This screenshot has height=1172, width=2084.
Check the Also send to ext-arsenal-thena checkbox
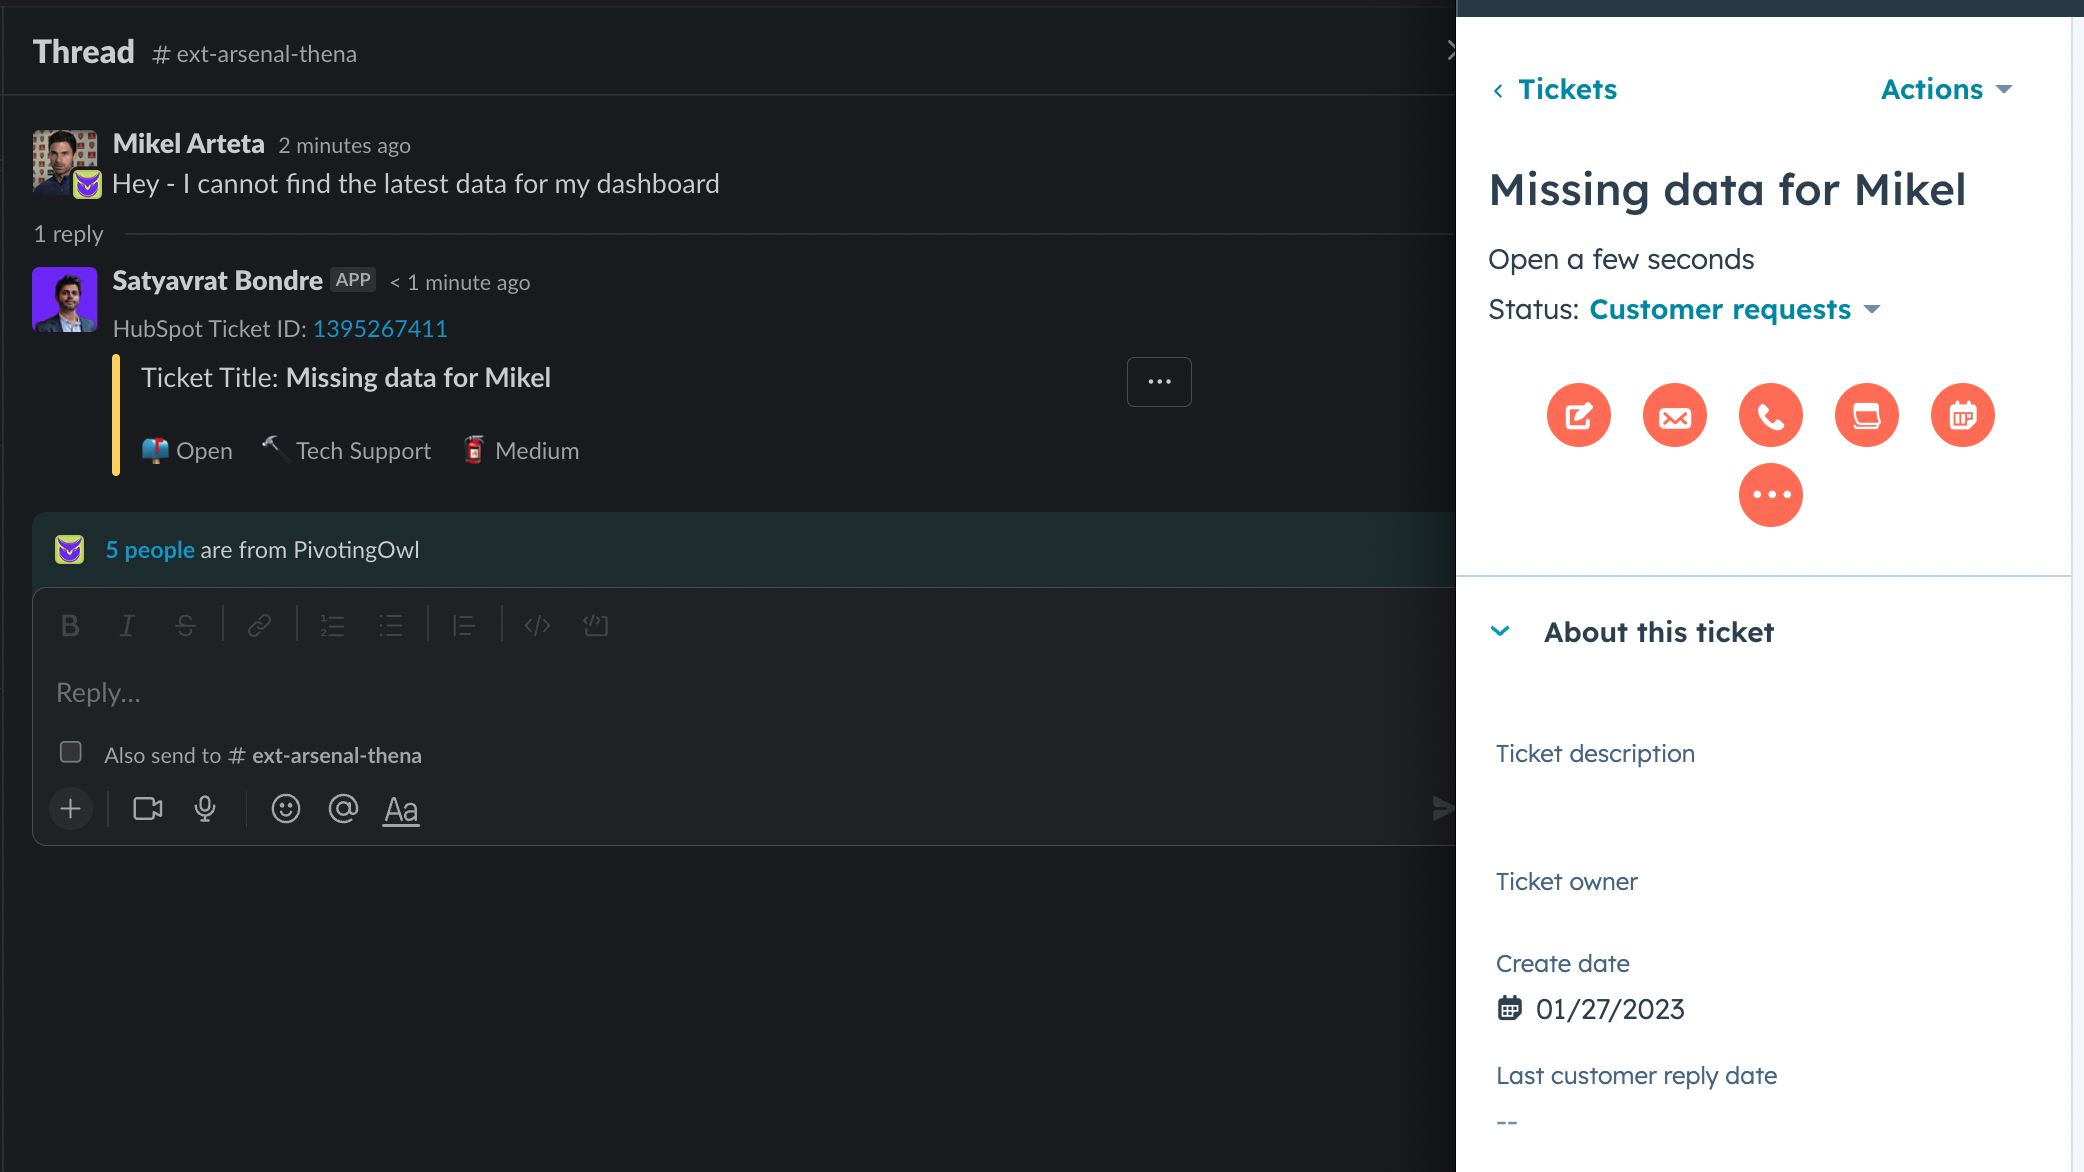(x=70, y=752)
